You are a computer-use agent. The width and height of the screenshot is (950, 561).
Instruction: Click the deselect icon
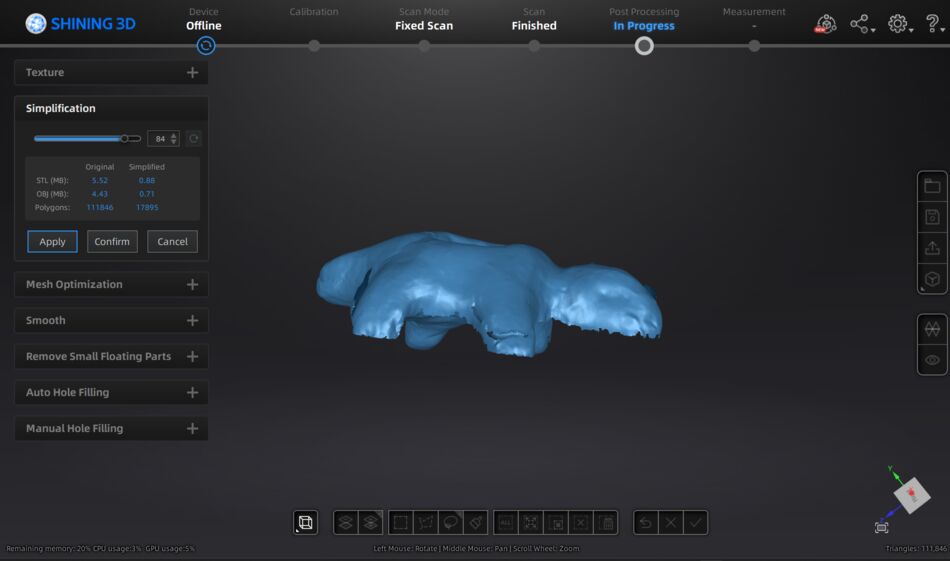pyautogui.click(x=580, y=522)
